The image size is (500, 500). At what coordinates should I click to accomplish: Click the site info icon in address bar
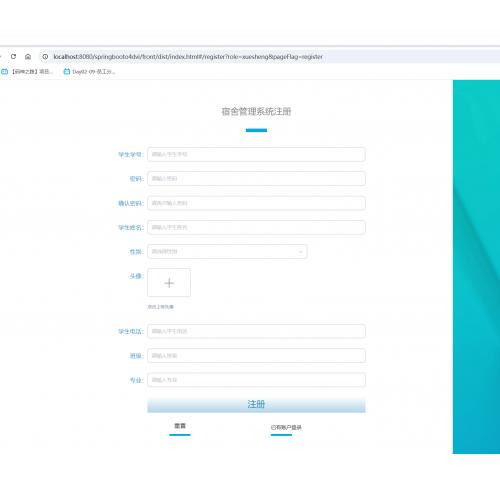coord(45,57)
